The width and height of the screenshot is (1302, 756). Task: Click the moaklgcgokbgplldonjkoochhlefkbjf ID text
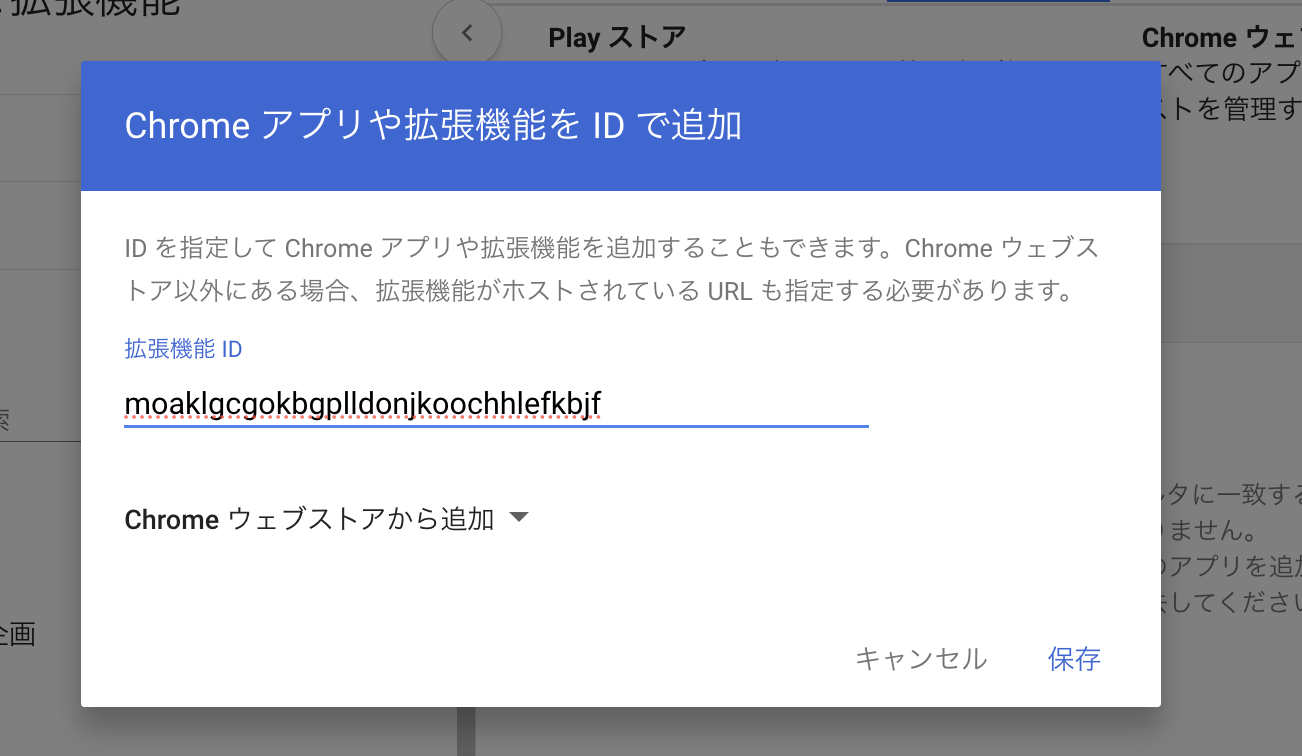pyautogui.click(x=362, y=403)
